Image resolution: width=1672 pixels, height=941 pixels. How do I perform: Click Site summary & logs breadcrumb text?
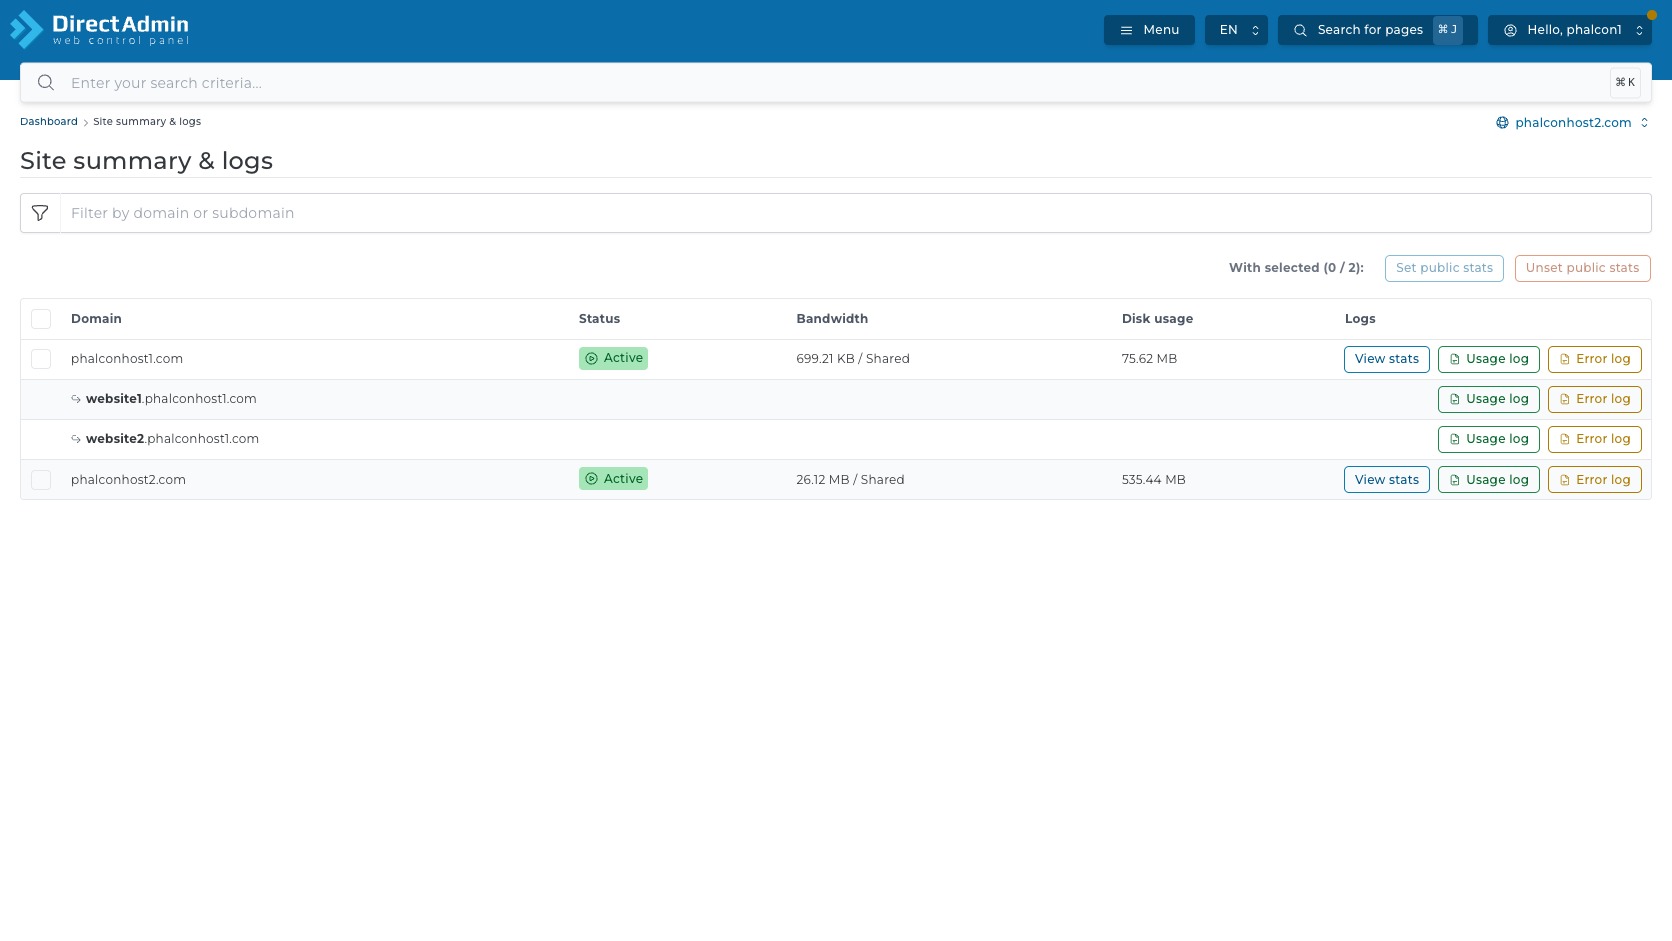147,122
